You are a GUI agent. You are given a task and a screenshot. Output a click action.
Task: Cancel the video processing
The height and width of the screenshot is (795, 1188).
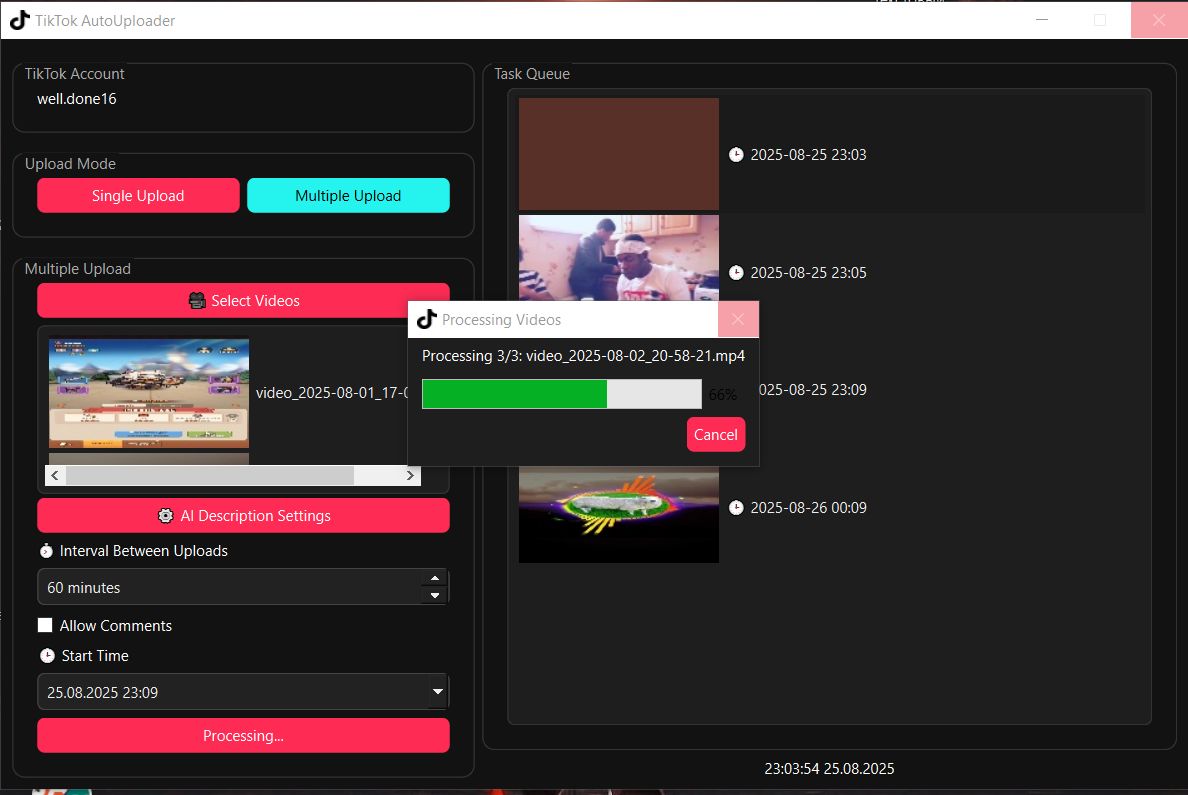click(716, 435)
